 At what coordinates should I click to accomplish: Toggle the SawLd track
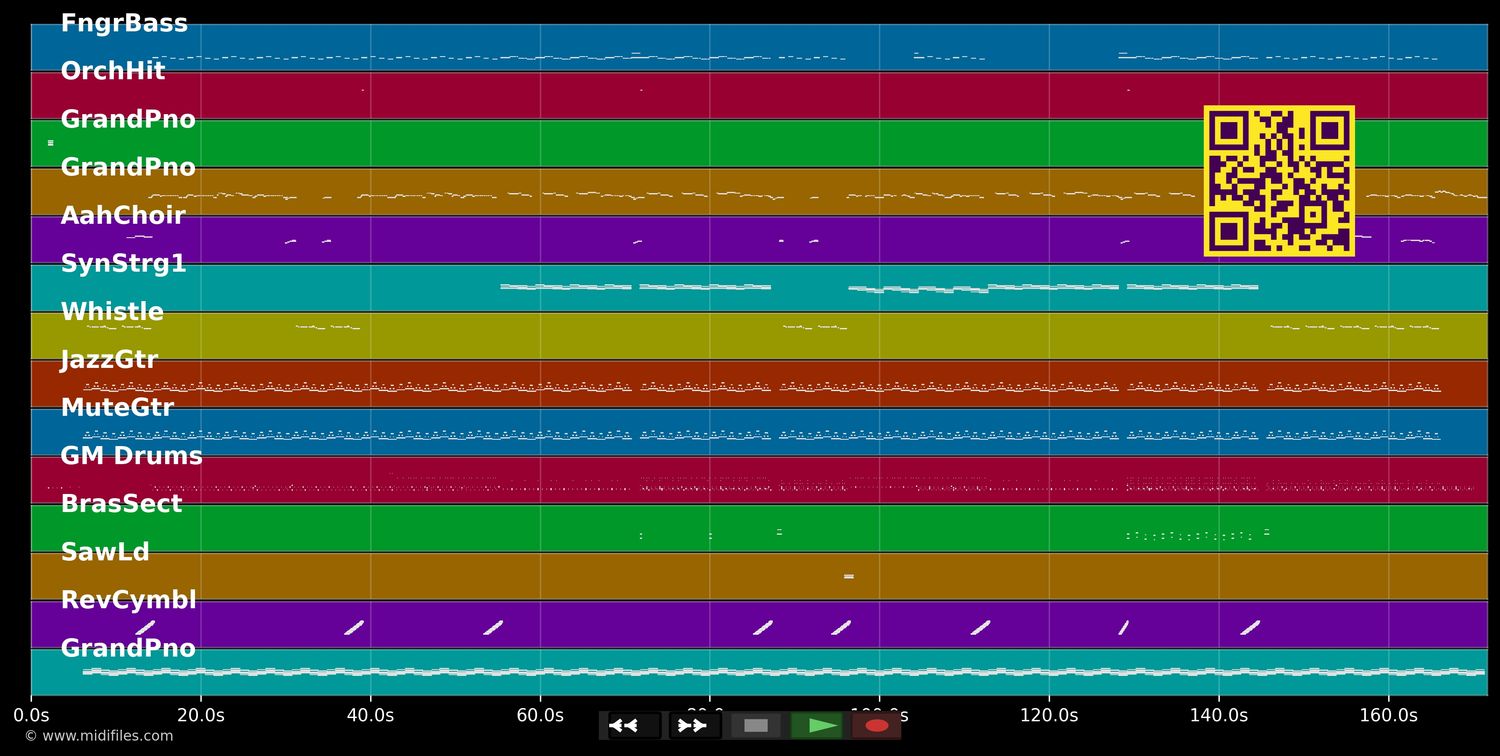coord(104,551)
